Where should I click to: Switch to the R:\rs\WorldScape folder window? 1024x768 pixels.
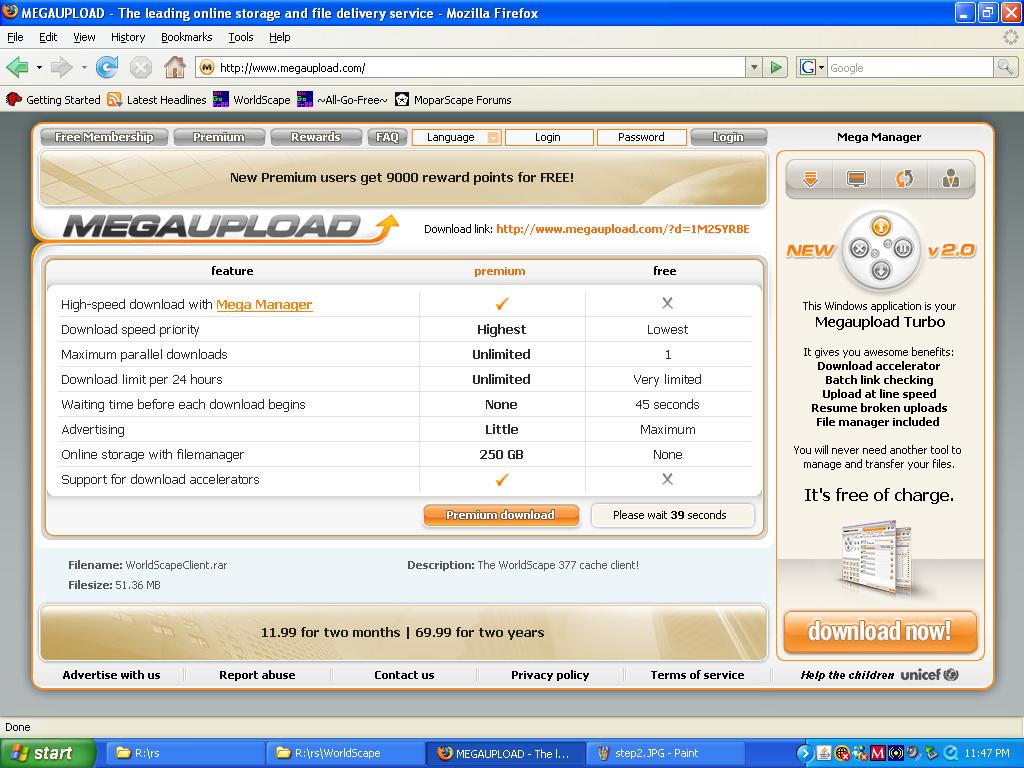pos(346,753)
